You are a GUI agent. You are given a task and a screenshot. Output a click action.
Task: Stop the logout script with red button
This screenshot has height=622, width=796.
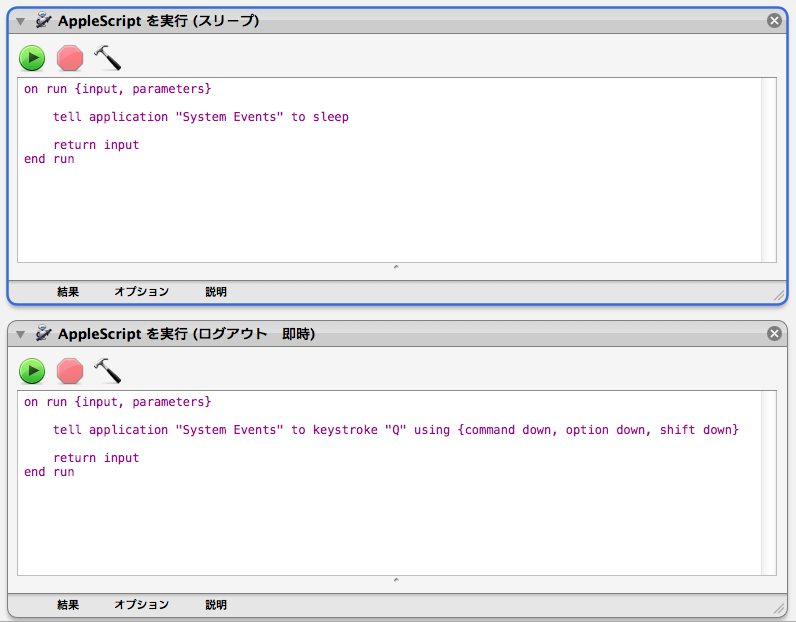70,371
